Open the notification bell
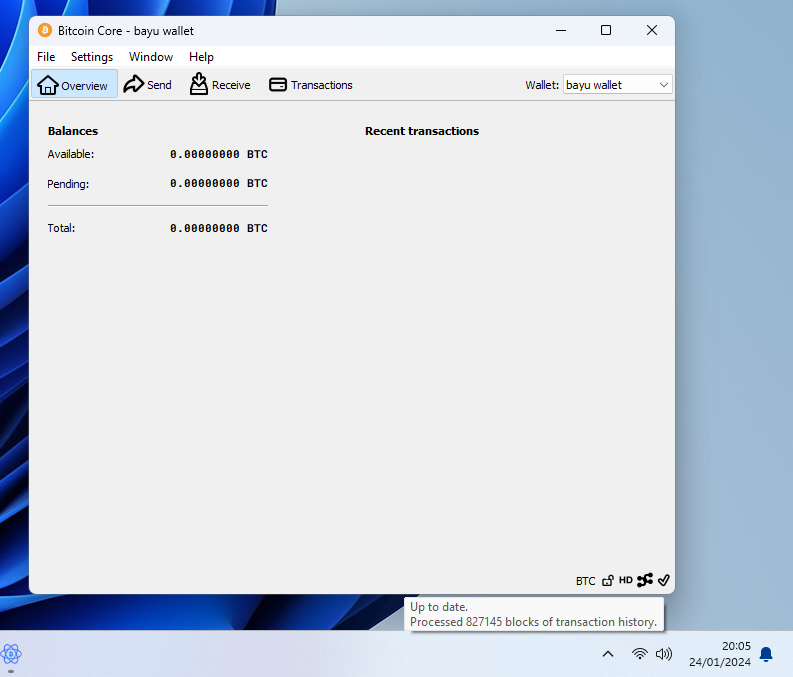This screenshot has height=677, width=793. pyautogui.click(x=766, y=654)
